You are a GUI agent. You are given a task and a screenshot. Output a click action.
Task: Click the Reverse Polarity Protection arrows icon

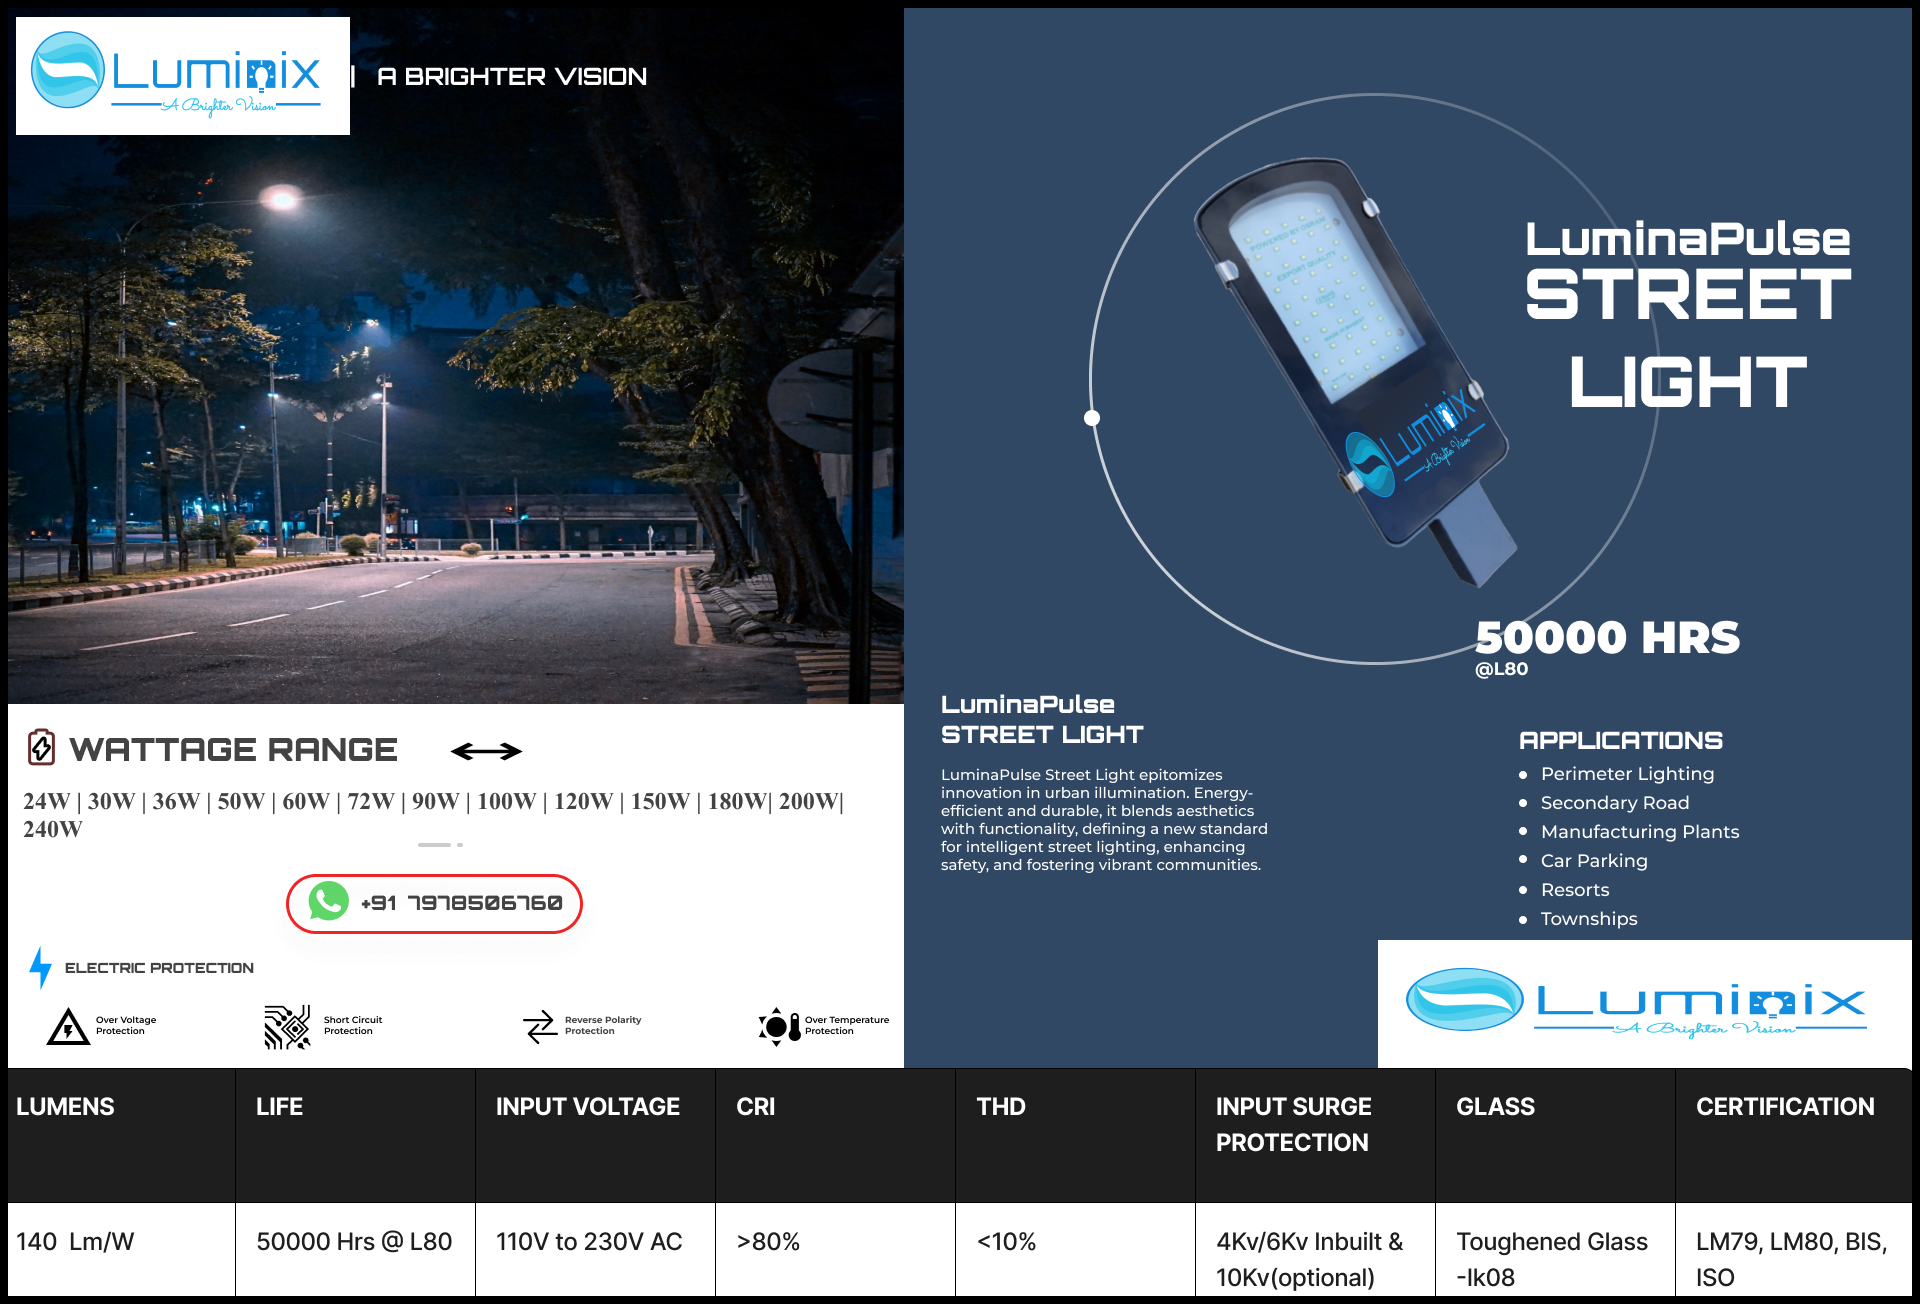point(540,1026)
